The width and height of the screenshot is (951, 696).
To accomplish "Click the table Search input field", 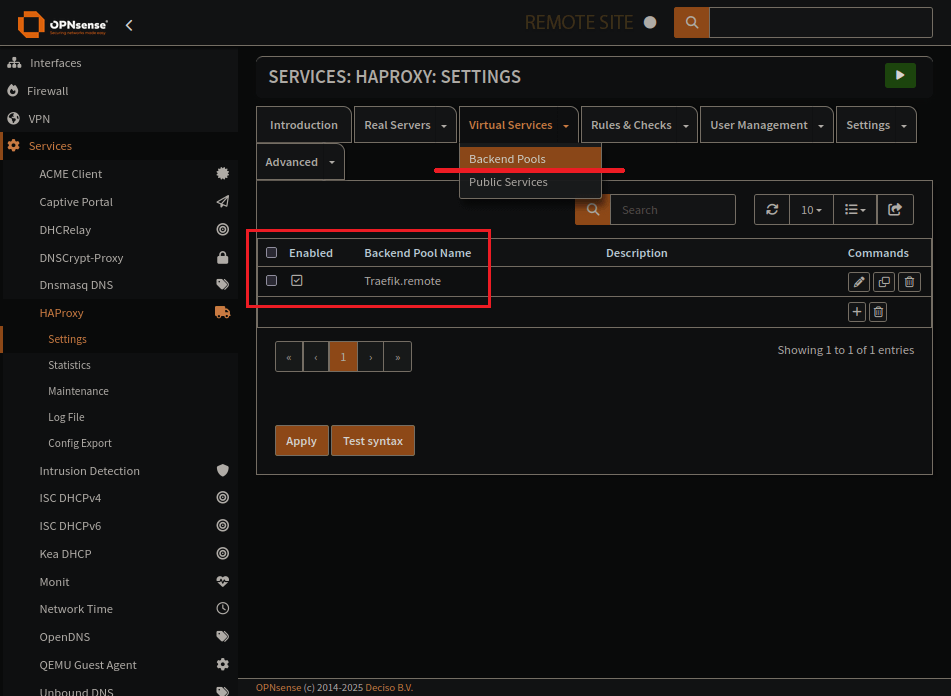I will (x=673, y=209).
